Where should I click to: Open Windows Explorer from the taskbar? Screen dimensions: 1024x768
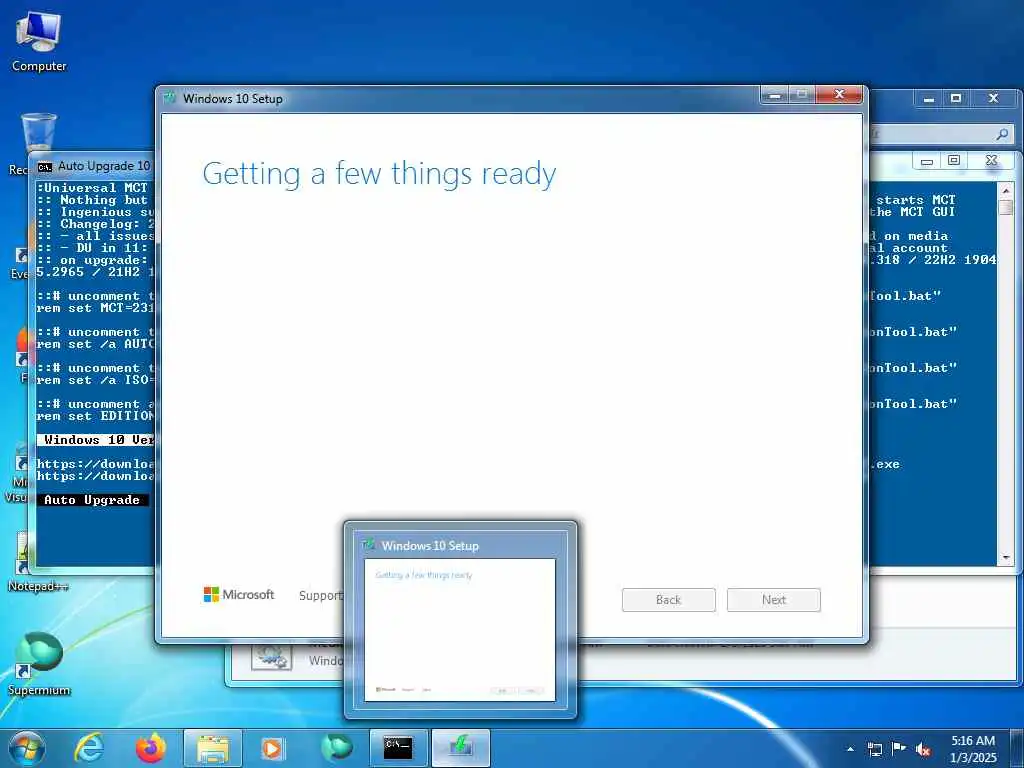tap(213, 748)
